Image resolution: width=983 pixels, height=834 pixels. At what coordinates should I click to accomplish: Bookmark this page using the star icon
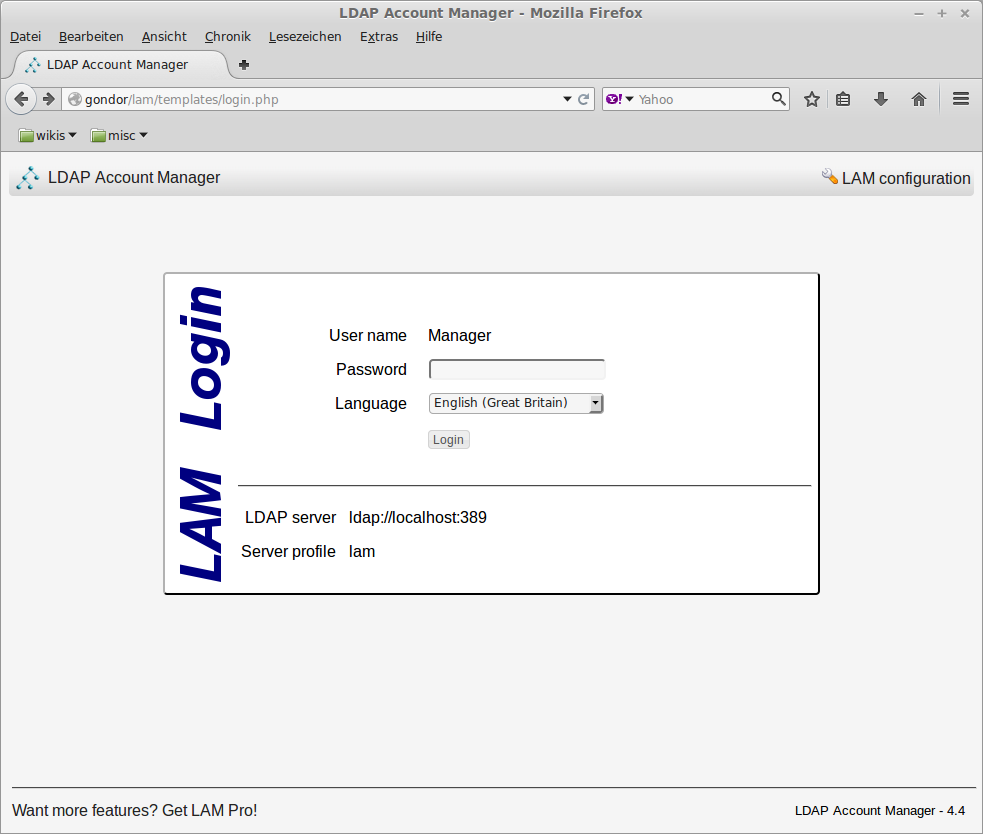click(x=812, y=99)
